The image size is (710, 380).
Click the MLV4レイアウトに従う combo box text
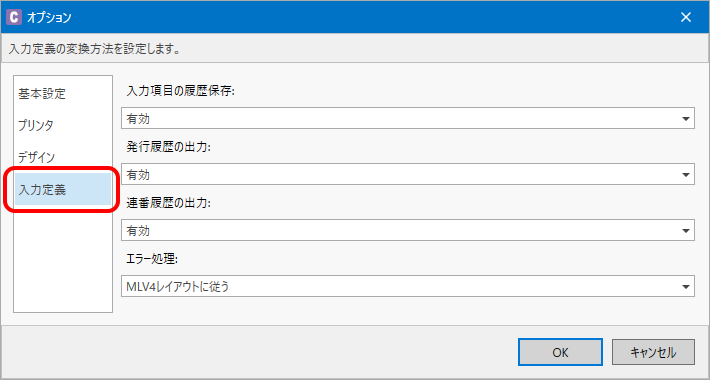(178, 287)
